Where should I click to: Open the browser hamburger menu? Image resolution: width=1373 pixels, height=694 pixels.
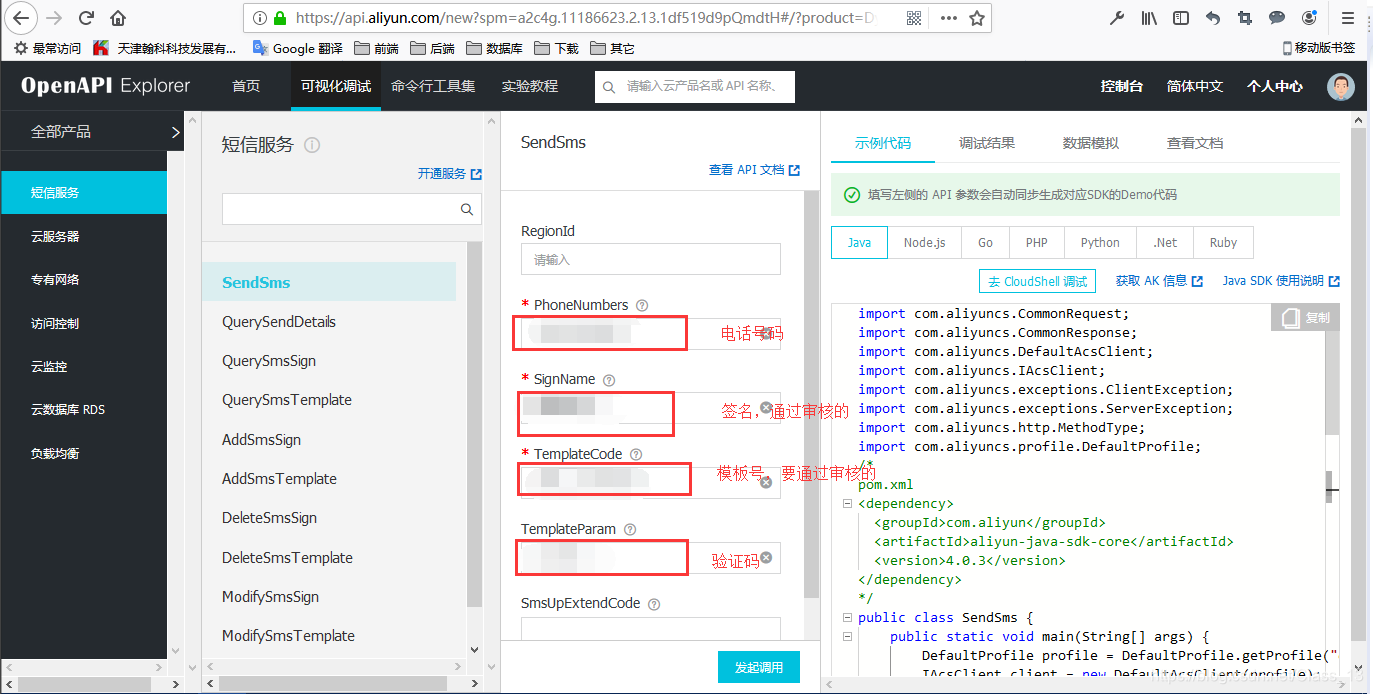pos(1347,18)
